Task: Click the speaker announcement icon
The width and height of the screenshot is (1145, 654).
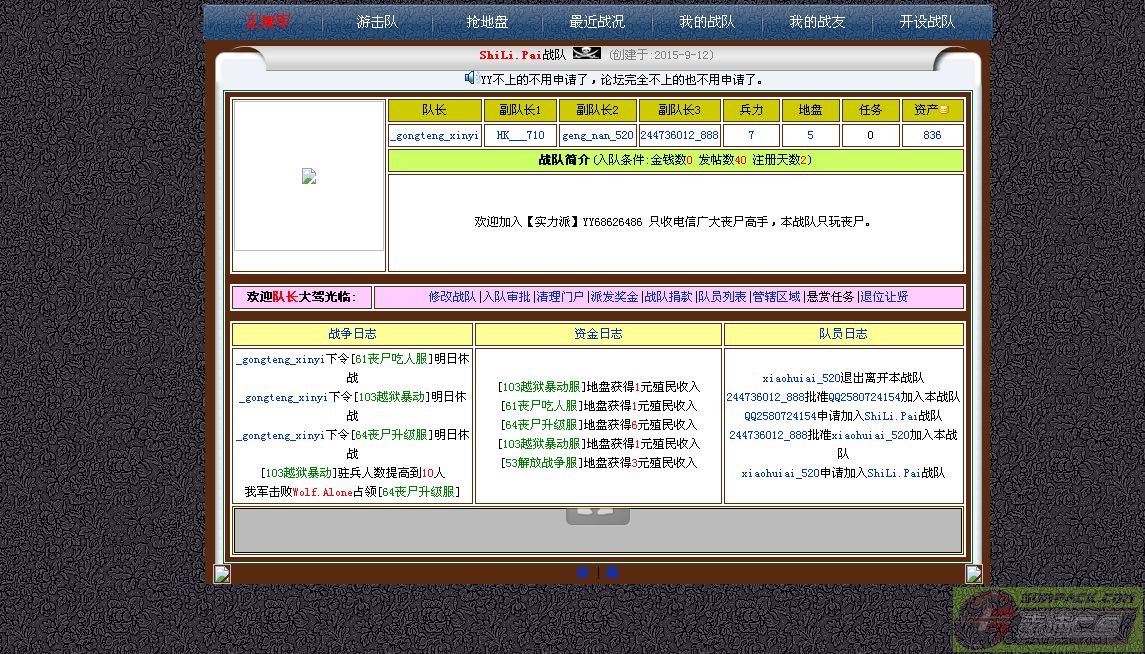Action: 470,78
